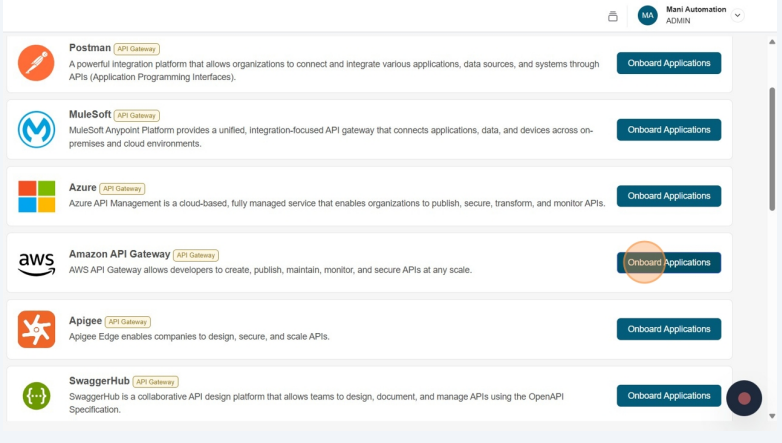Onboard applications for Azure
This screenshot has height=443, width=782.
click(669, 196)
